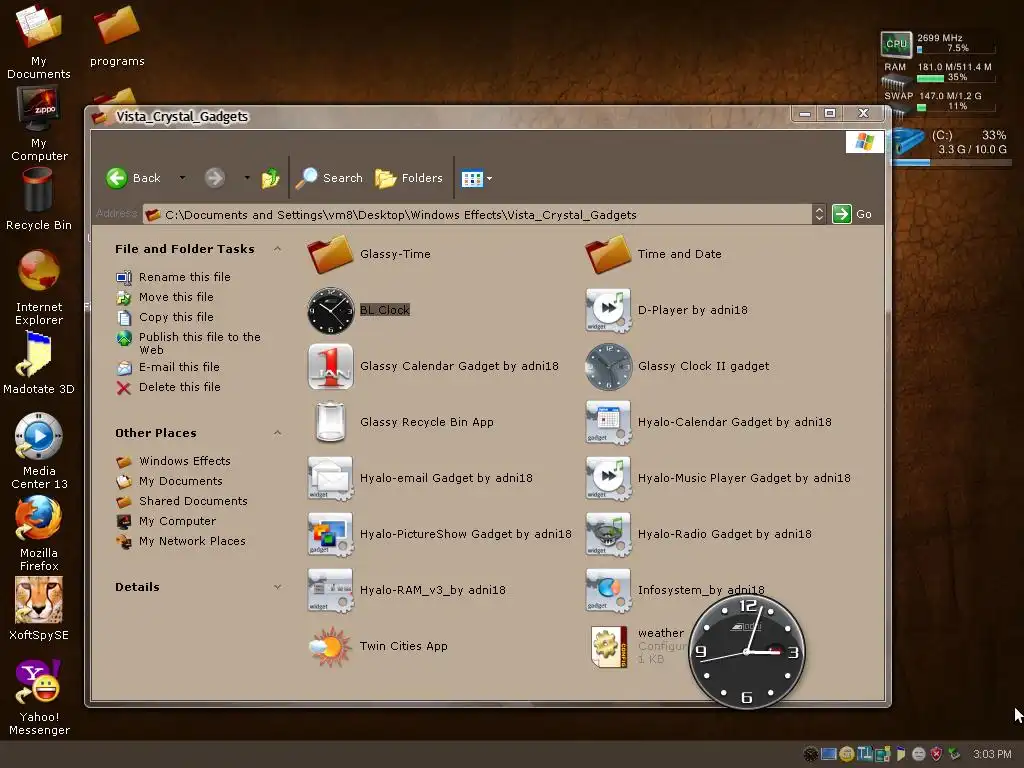This screenshot has height=768, width=1024.
Task: Launch Yahoo! Messenger shortcut
Action: [39, 697]
